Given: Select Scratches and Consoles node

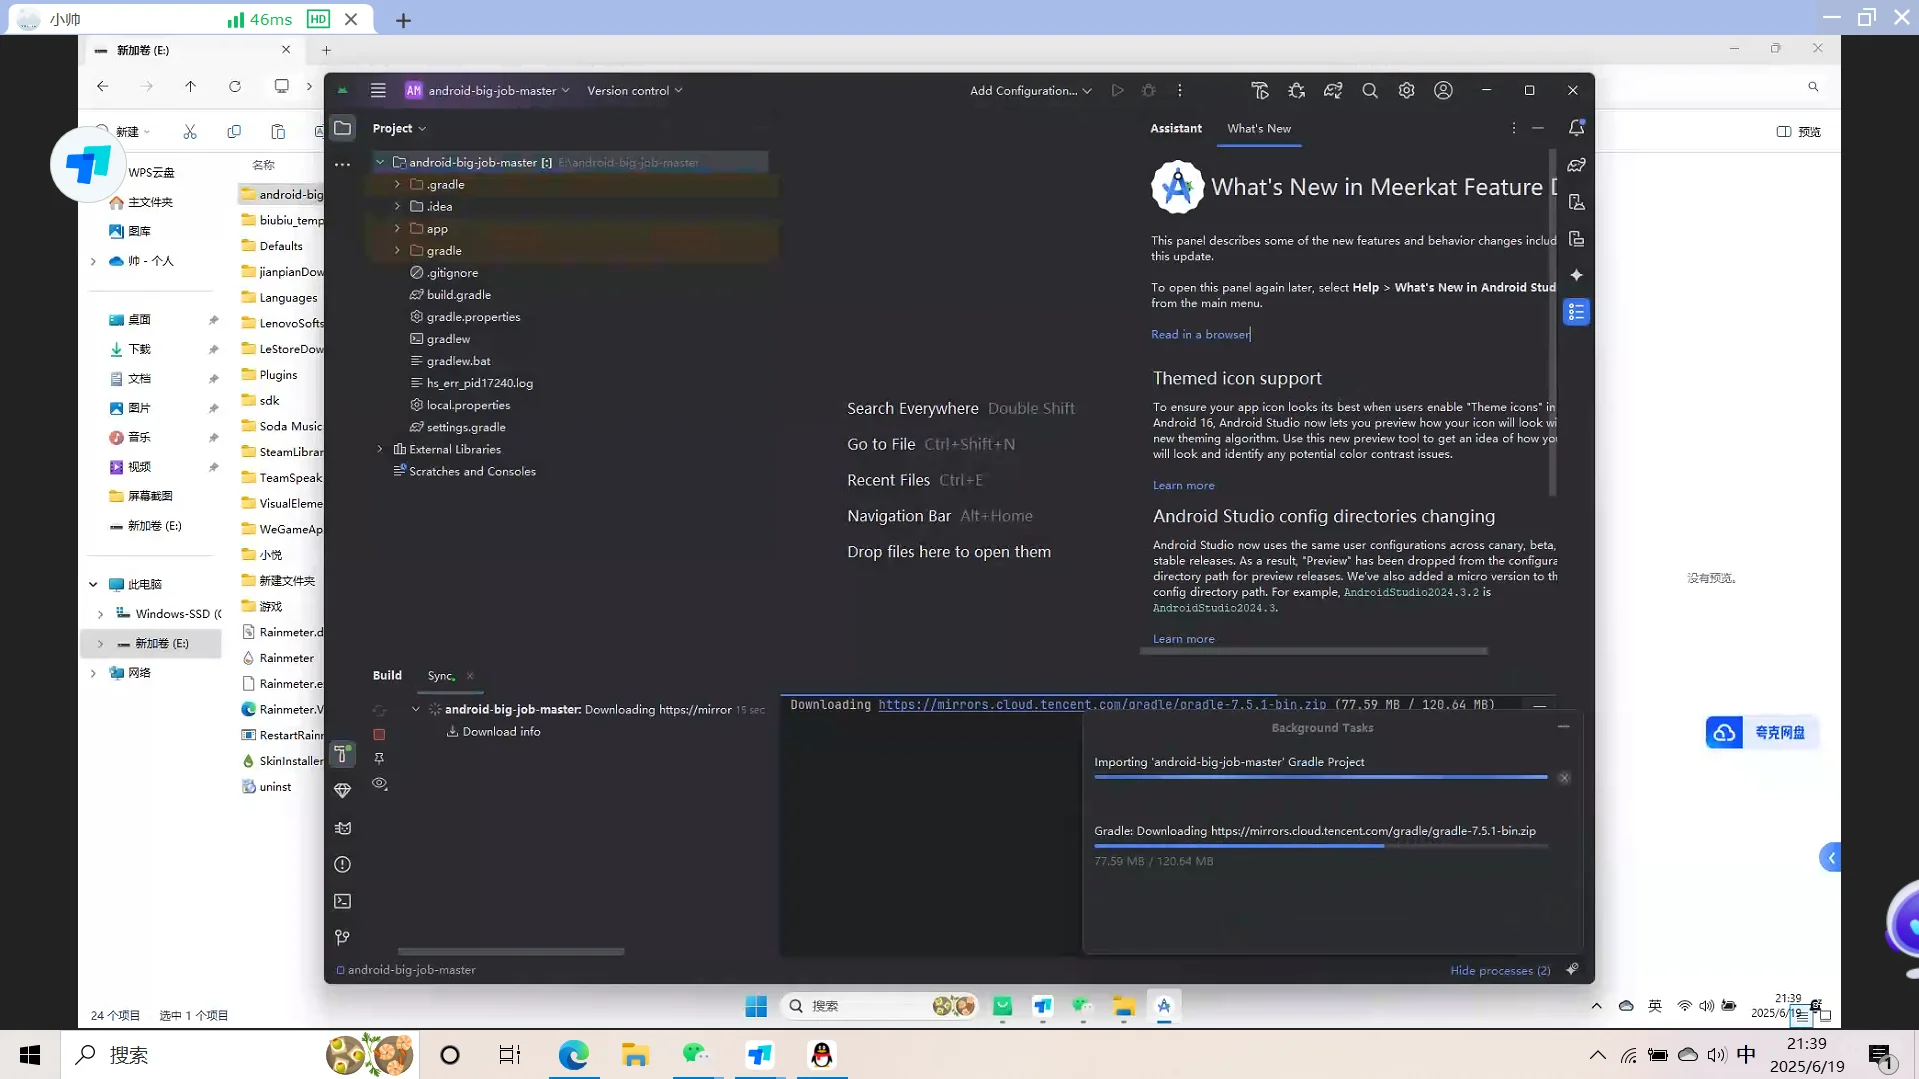Looking at the screenshot, I should coord(472,471).
